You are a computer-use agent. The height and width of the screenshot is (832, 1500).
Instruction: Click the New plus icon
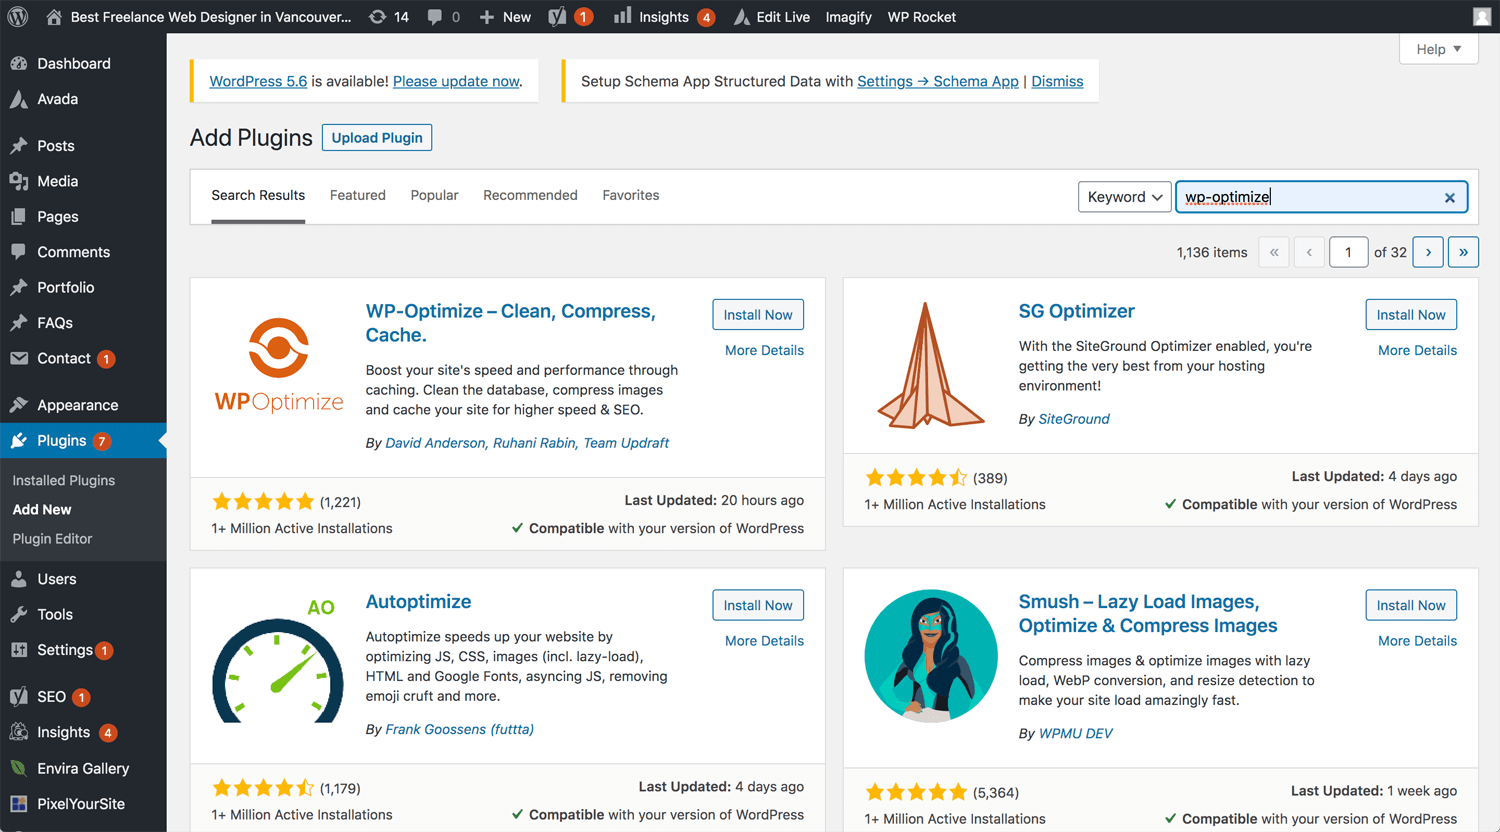487,17
